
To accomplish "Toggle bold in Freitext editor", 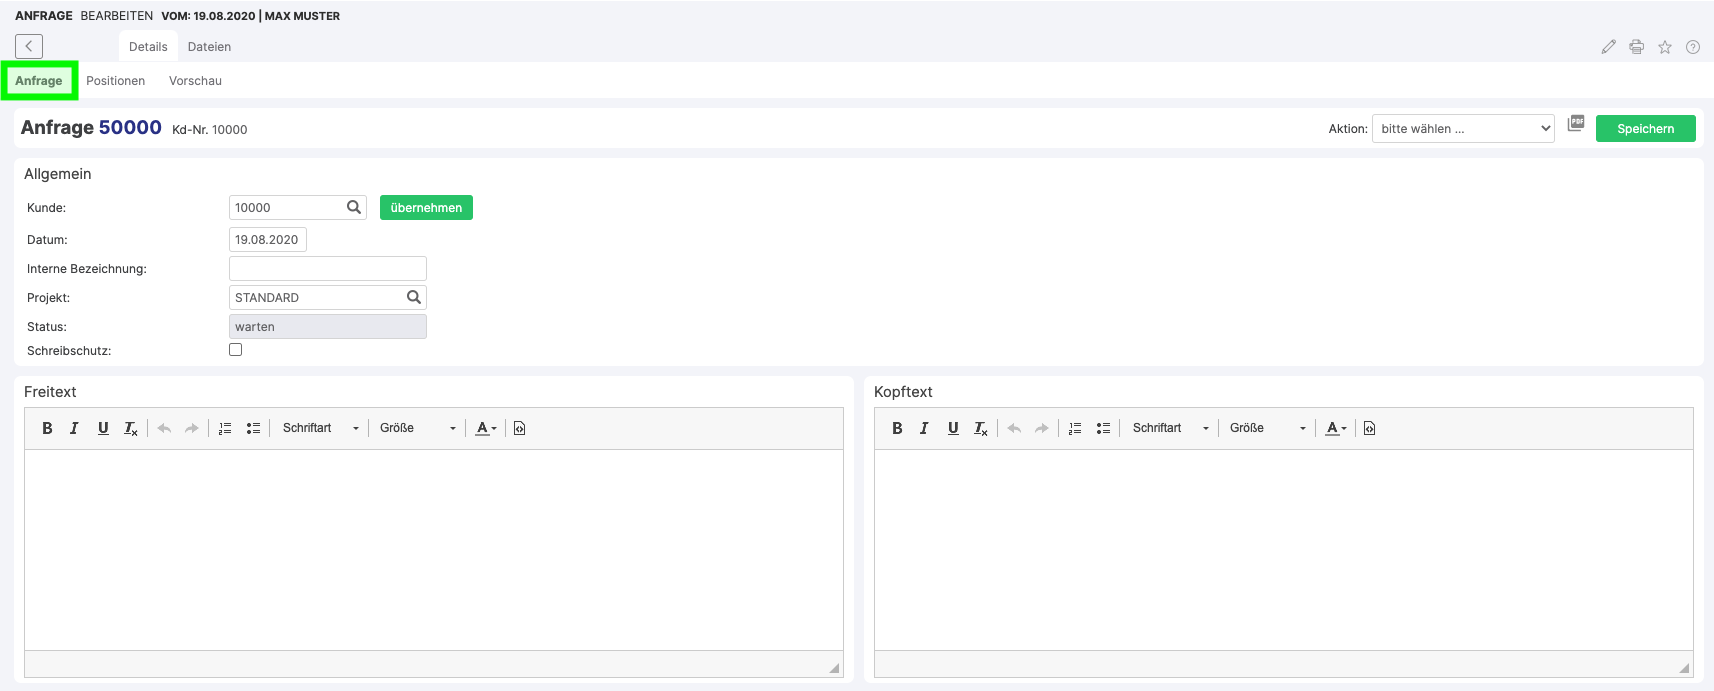I will click(47, 428).
